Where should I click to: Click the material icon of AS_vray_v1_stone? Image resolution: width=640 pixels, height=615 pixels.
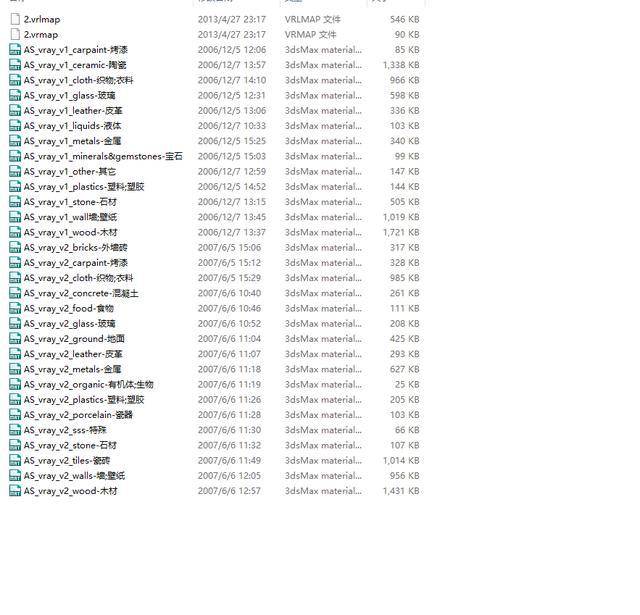(x=15, y=202)
